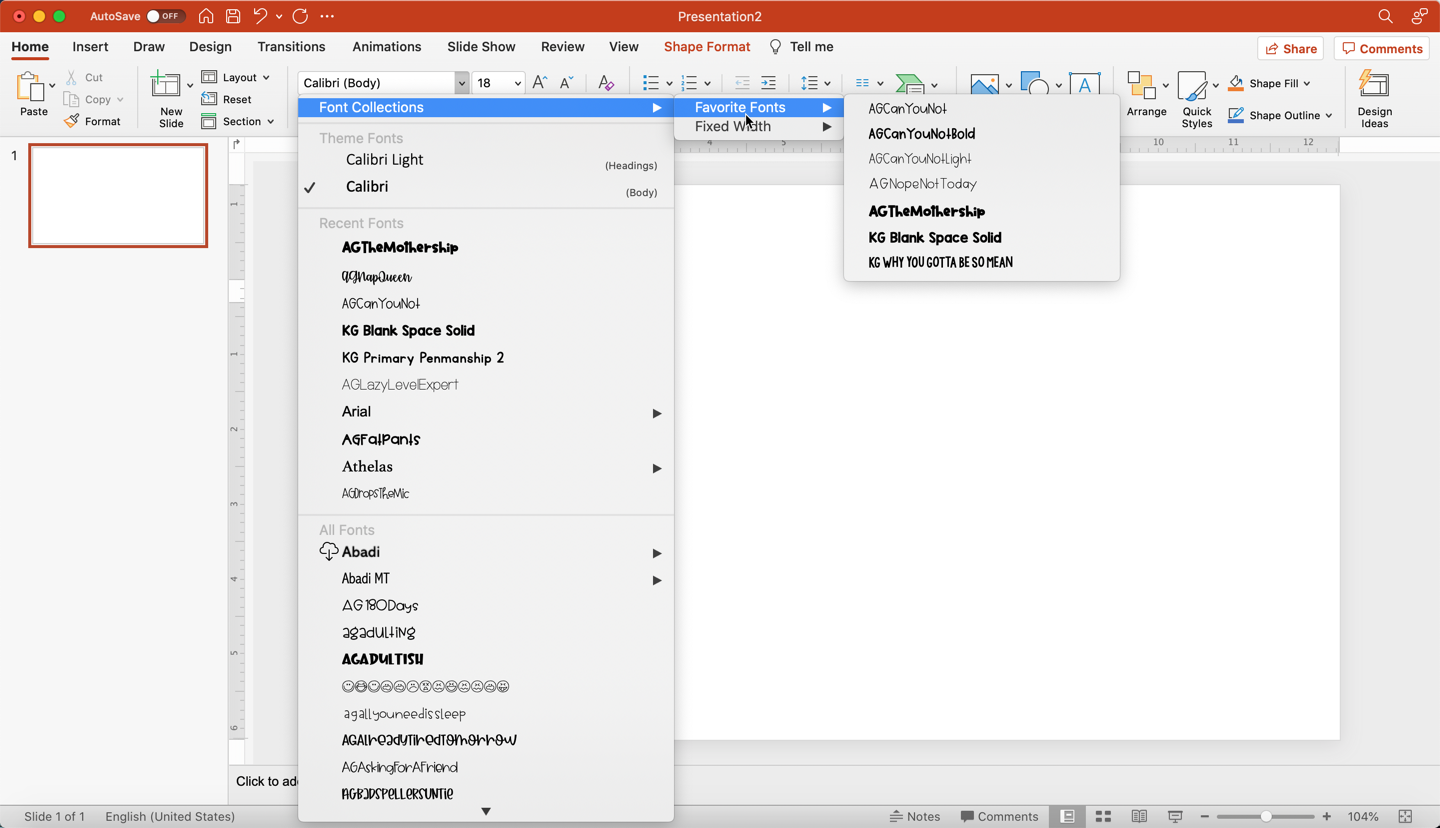1440x828 pixels.
Task: Click the bullet list icon
Action: 651,83
